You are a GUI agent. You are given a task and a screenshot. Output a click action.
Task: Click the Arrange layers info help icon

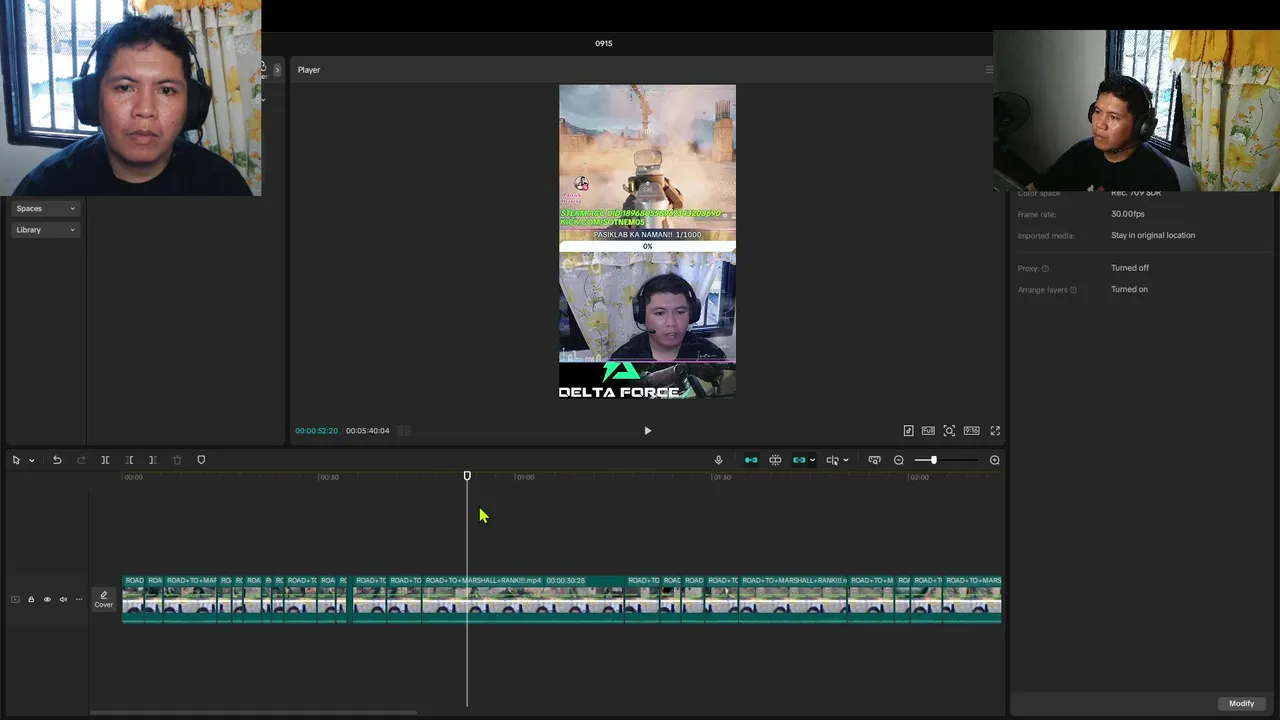(1073, 290)
